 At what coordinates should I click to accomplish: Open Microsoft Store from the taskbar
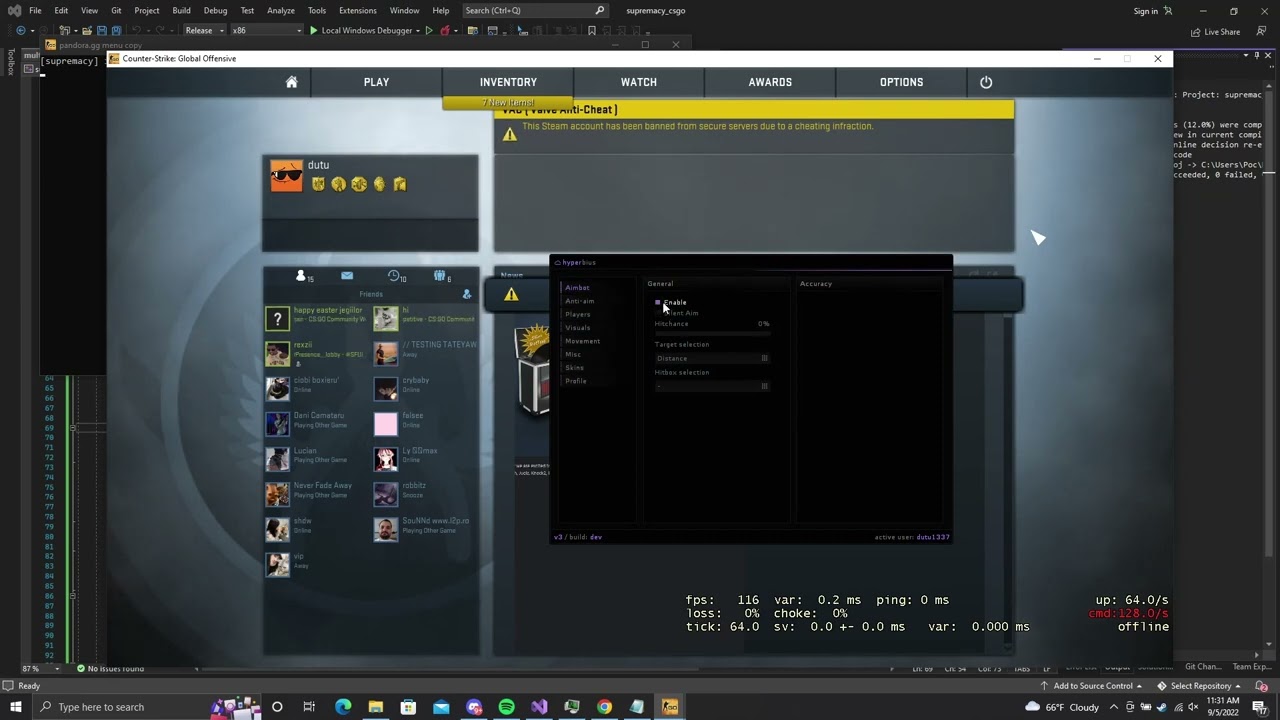(x=408, y=707)
